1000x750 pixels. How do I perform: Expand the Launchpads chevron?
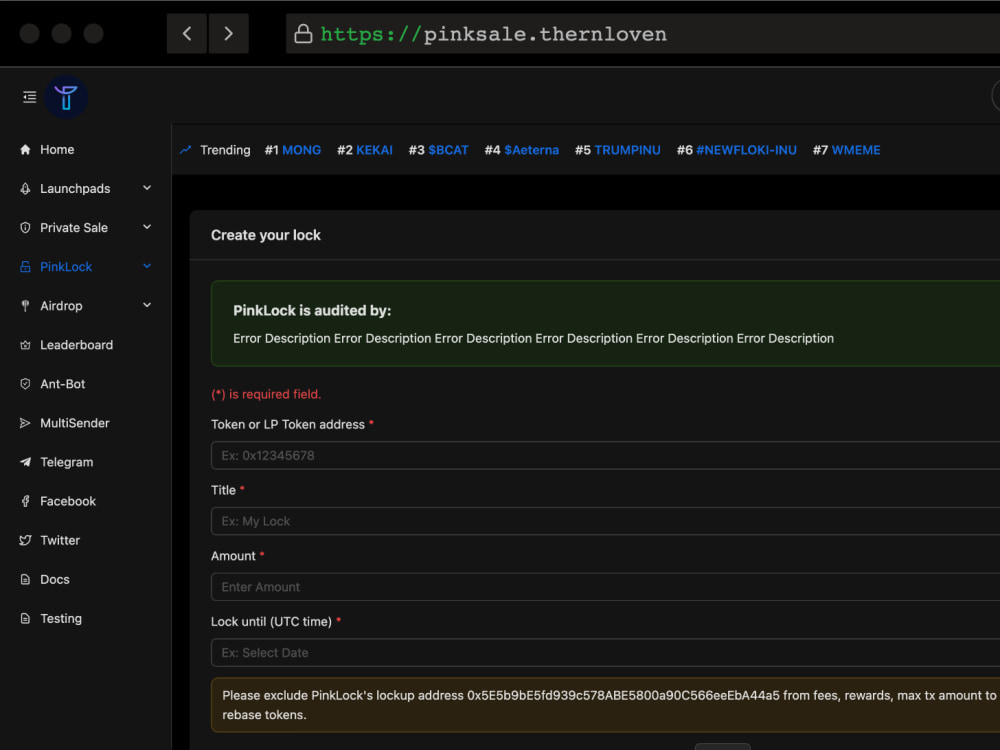click(x=147, y=188)
